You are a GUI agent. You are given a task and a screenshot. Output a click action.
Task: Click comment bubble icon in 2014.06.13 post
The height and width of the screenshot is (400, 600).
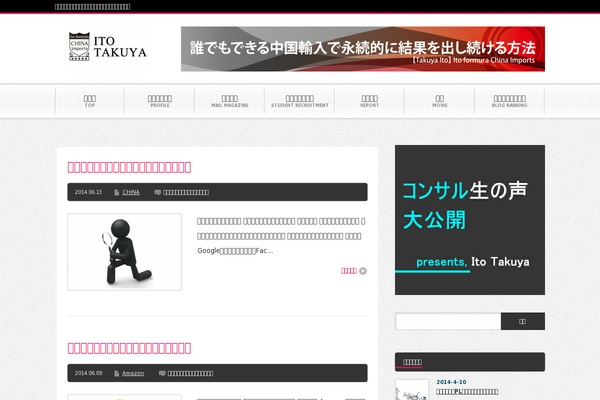click(158, 192)
